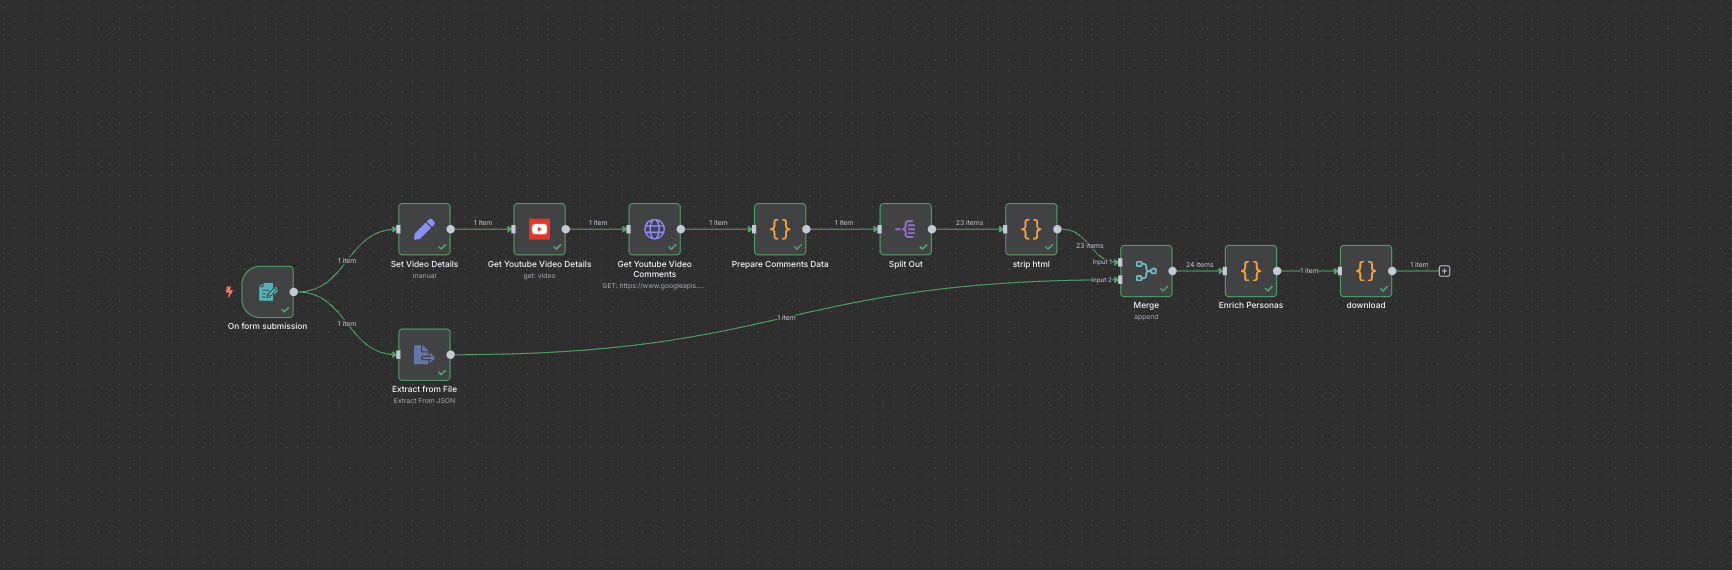Screen dimensions: 1732x570
Task: Open the Extract from File node
Action: click(424, 355)
